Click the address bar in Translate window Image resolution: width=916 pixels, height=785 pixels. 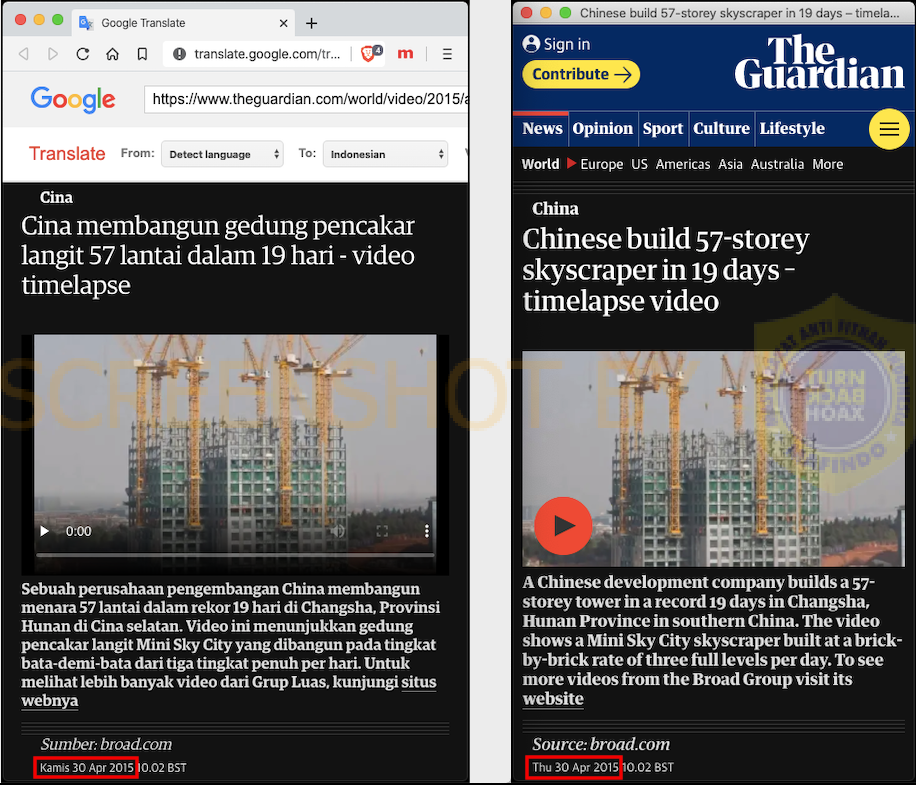pos(267,54)
